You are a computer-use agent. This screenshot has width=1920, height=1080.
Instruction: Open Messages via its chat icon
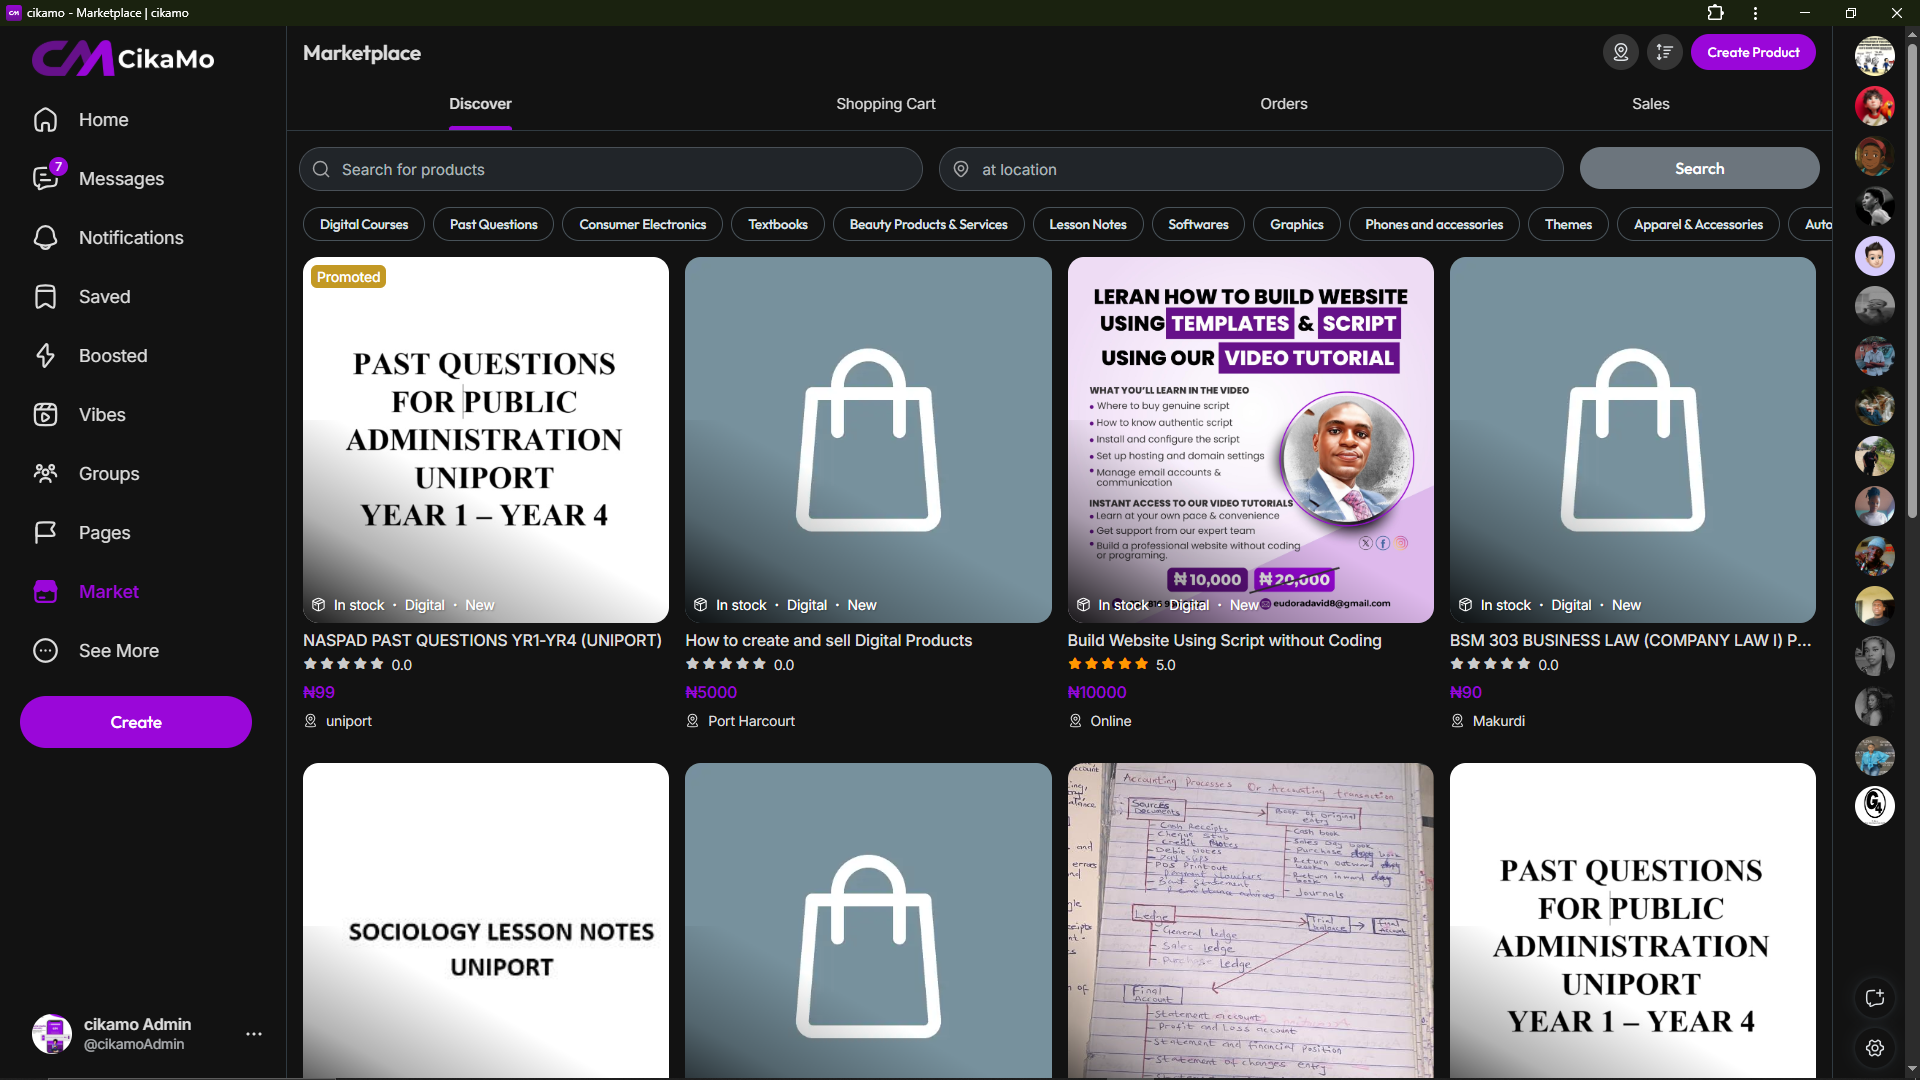point(45,178)
